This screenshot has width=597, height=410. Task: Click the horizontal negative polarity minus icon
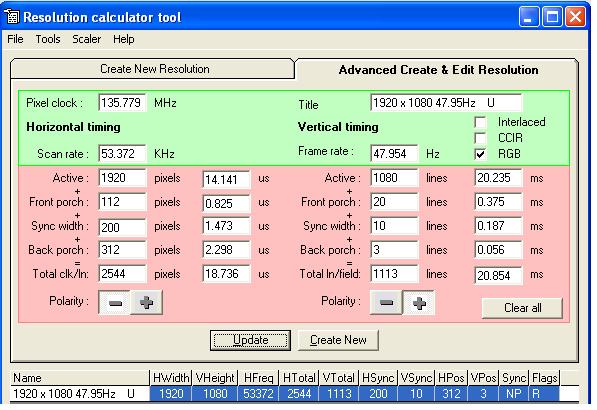pyautogui.click(x=115, y=303)
